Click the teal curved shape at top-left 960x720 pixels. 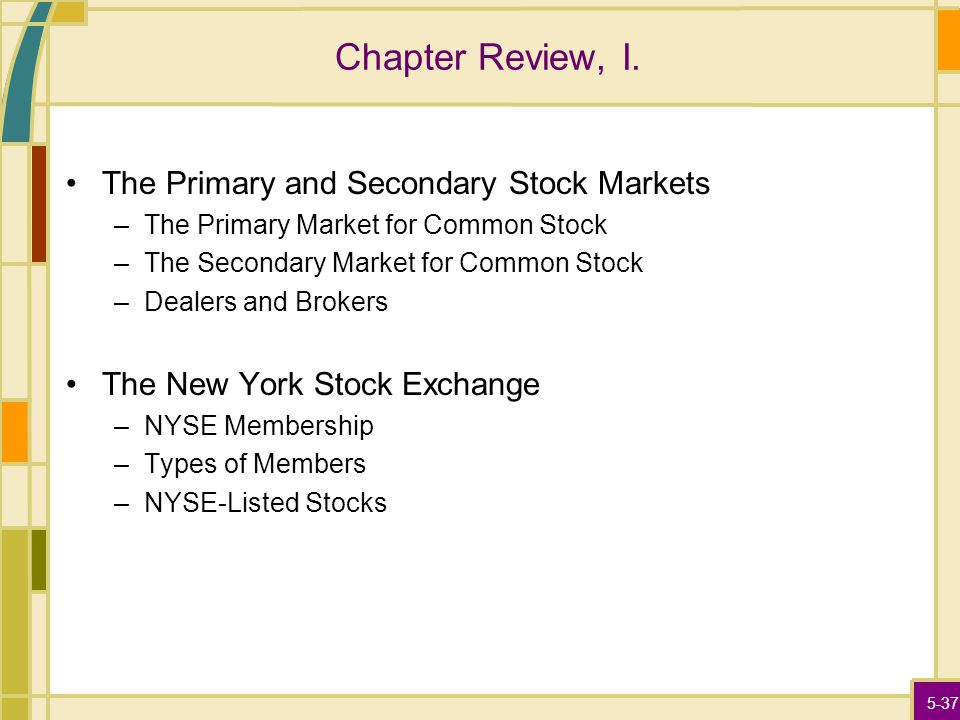coord(23,73)
